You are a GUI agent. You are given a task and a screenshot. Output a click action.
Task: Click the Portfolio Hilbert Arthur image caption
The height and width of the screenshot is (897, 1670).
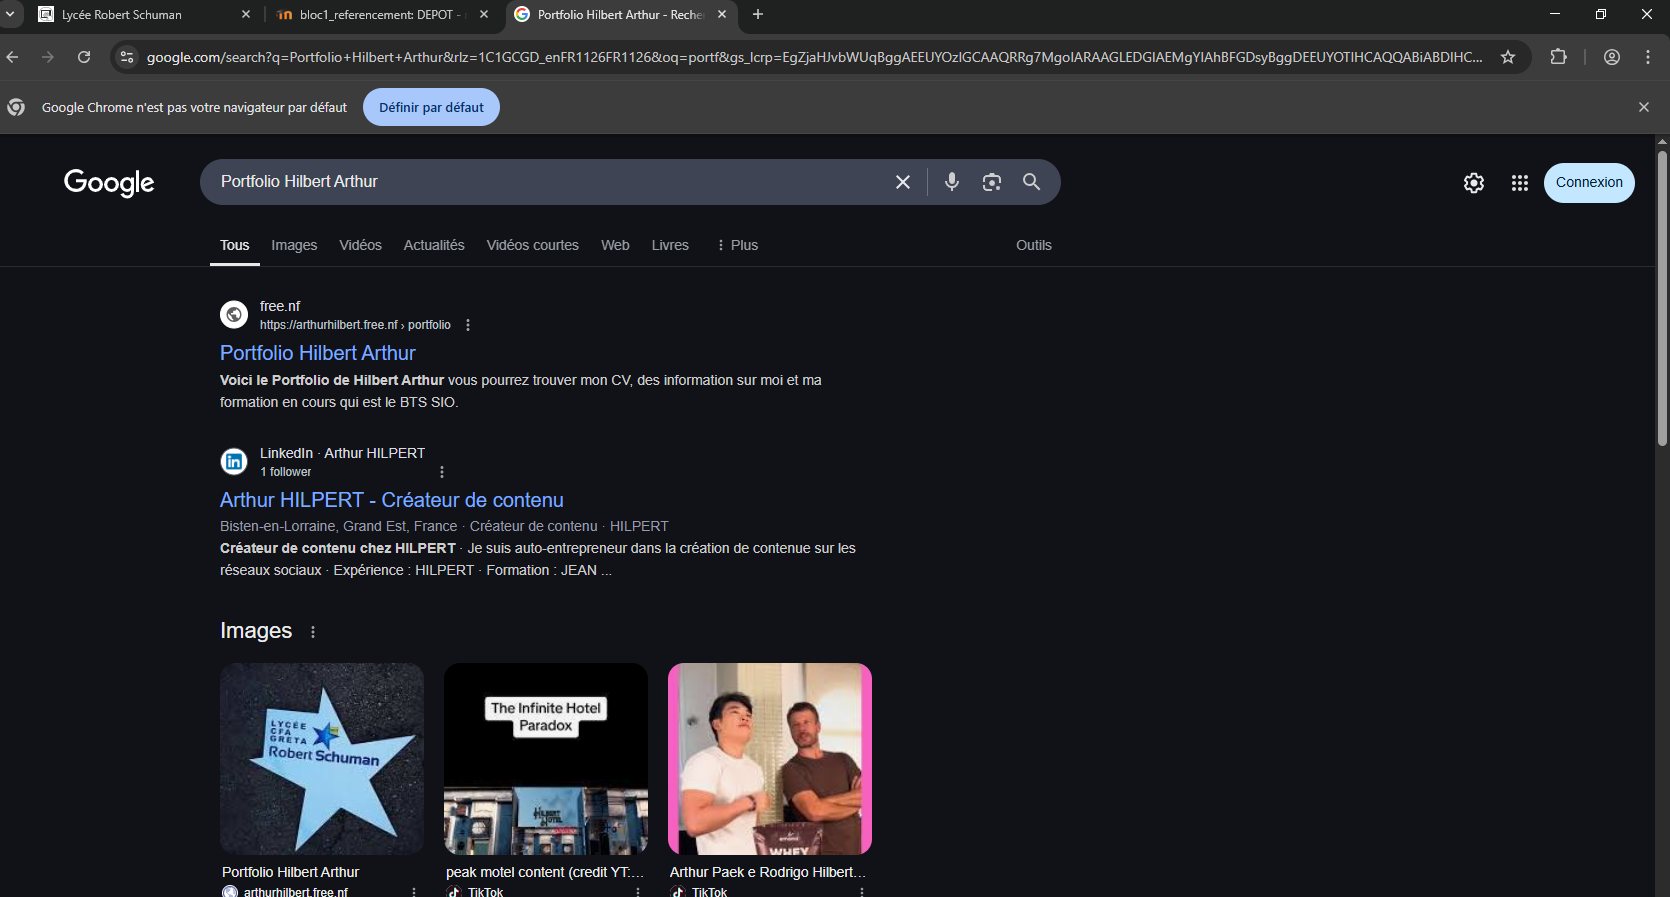coord(290,872)
